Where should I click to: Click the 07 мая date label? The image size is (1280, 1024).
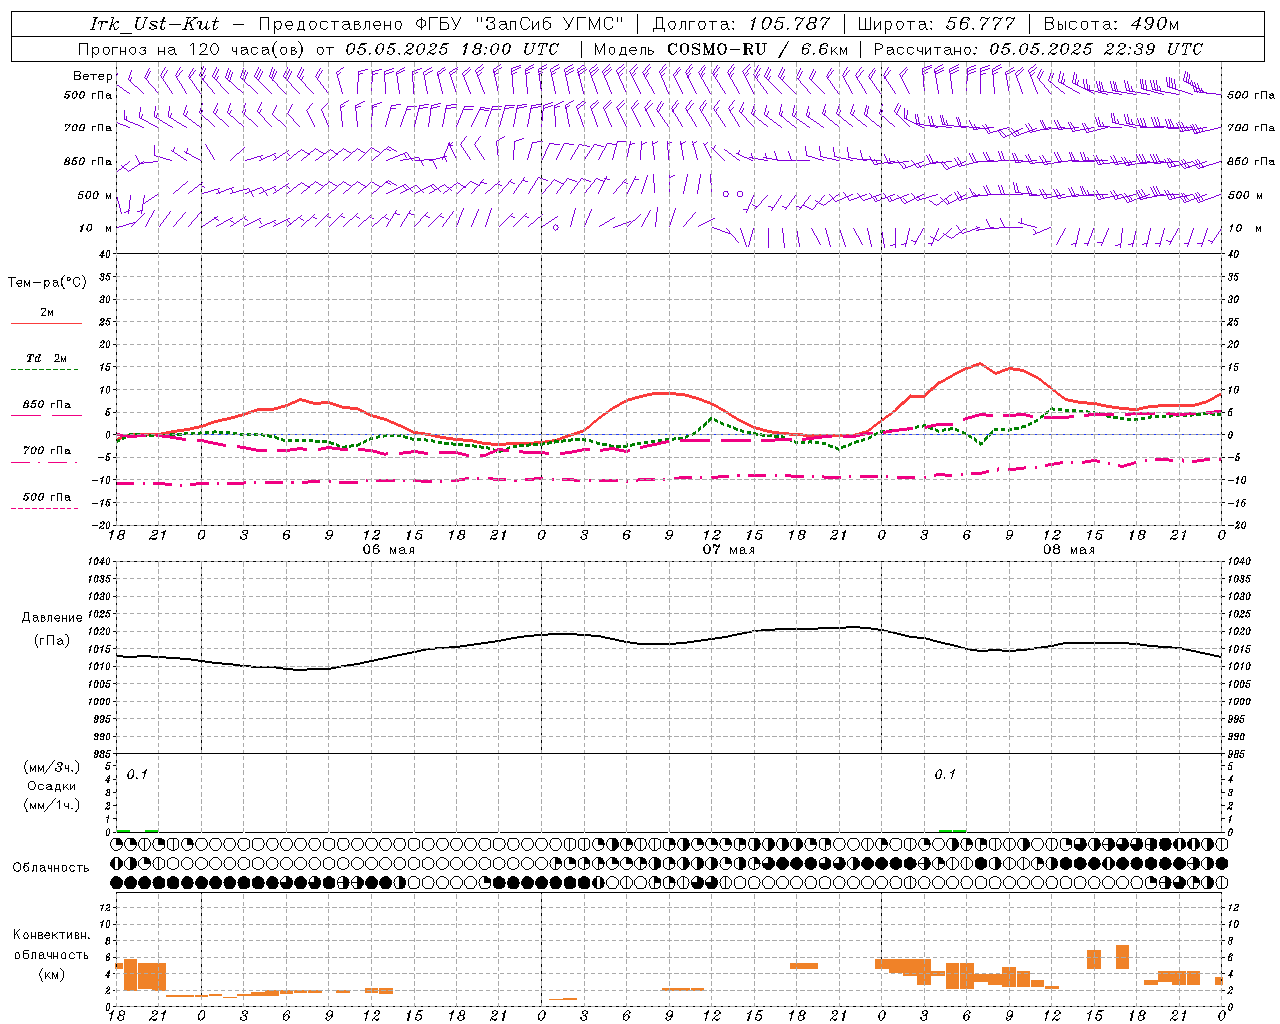[x=728, y=550]
